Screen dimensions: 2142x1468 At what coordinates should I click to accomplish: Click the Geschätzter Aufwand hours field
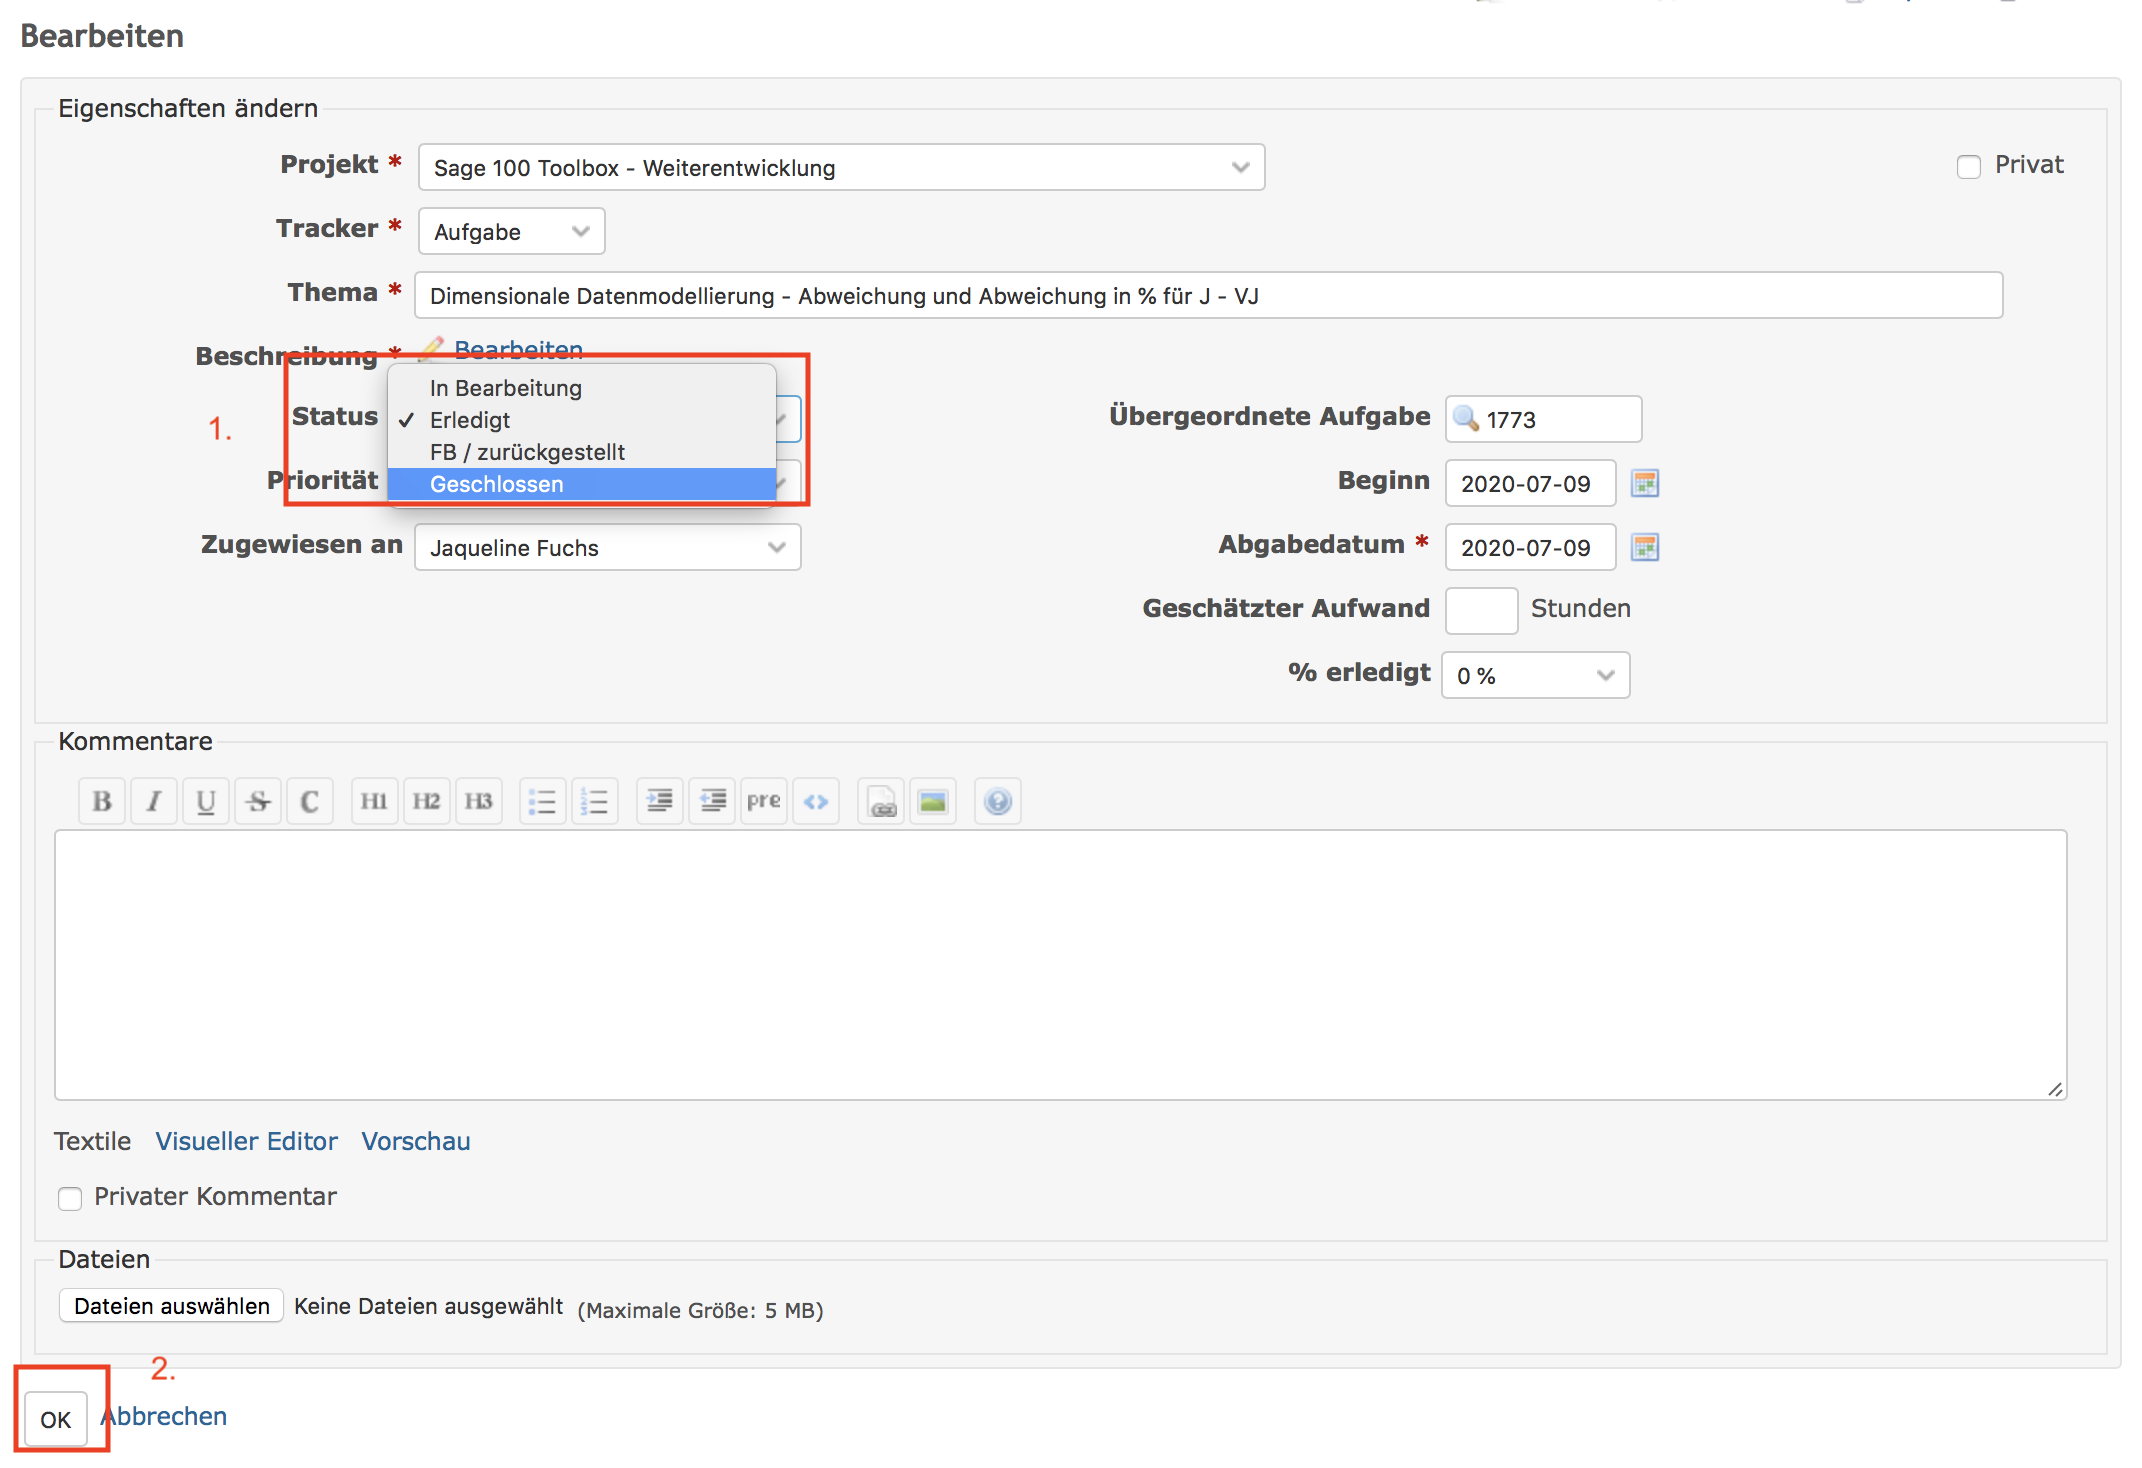(x=1480, y=610)
